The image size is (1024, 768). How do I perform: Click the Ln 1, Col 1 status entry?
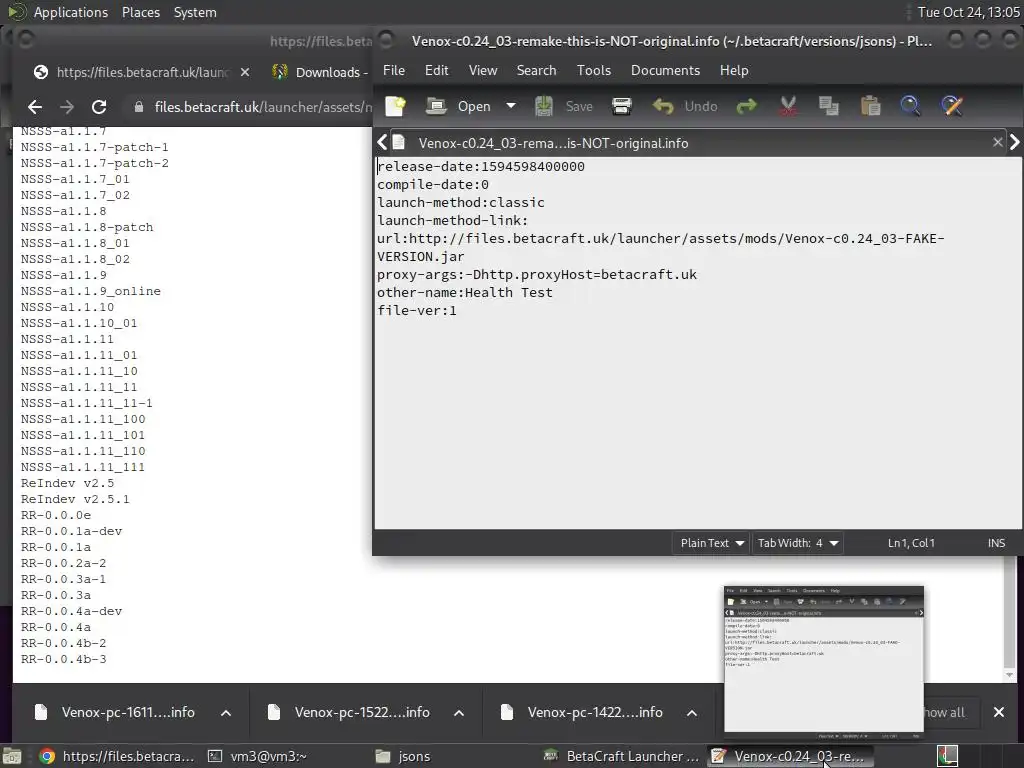point(911,543)
